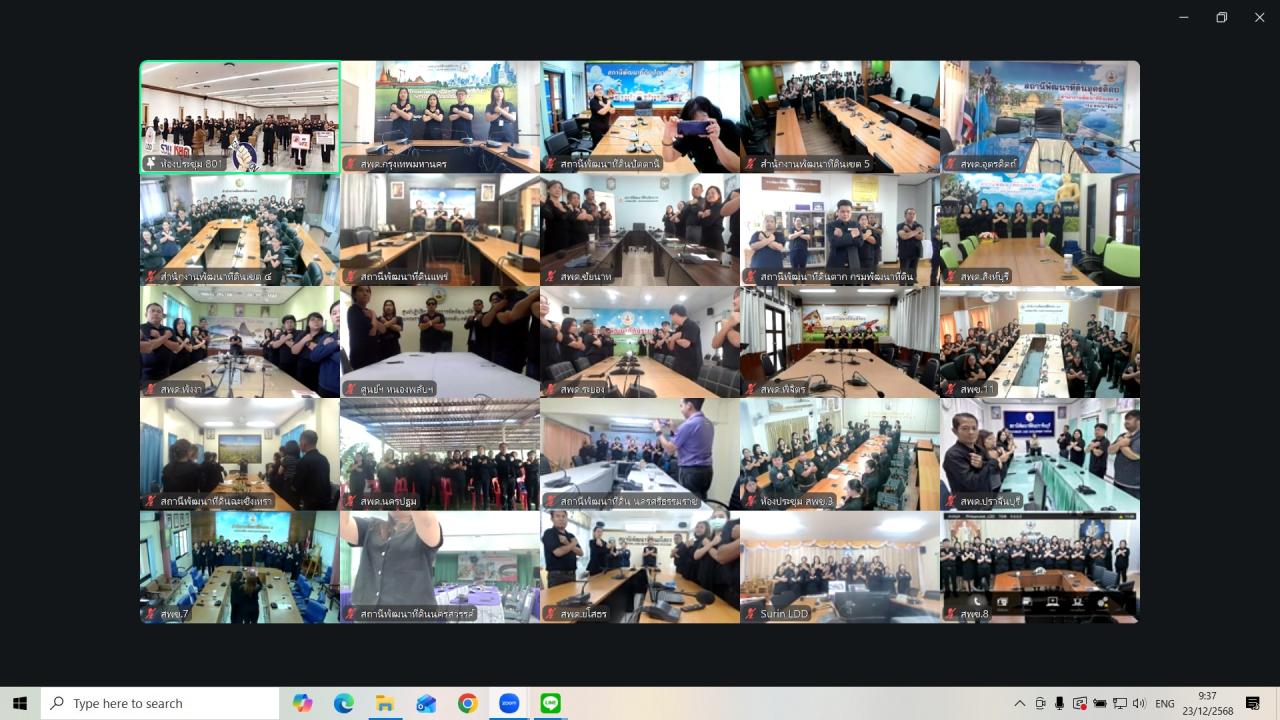1280x720 pixels.
Task: Expand hidden icons in the system tray
Action: pyautogui.click(x=1019, y=703)
